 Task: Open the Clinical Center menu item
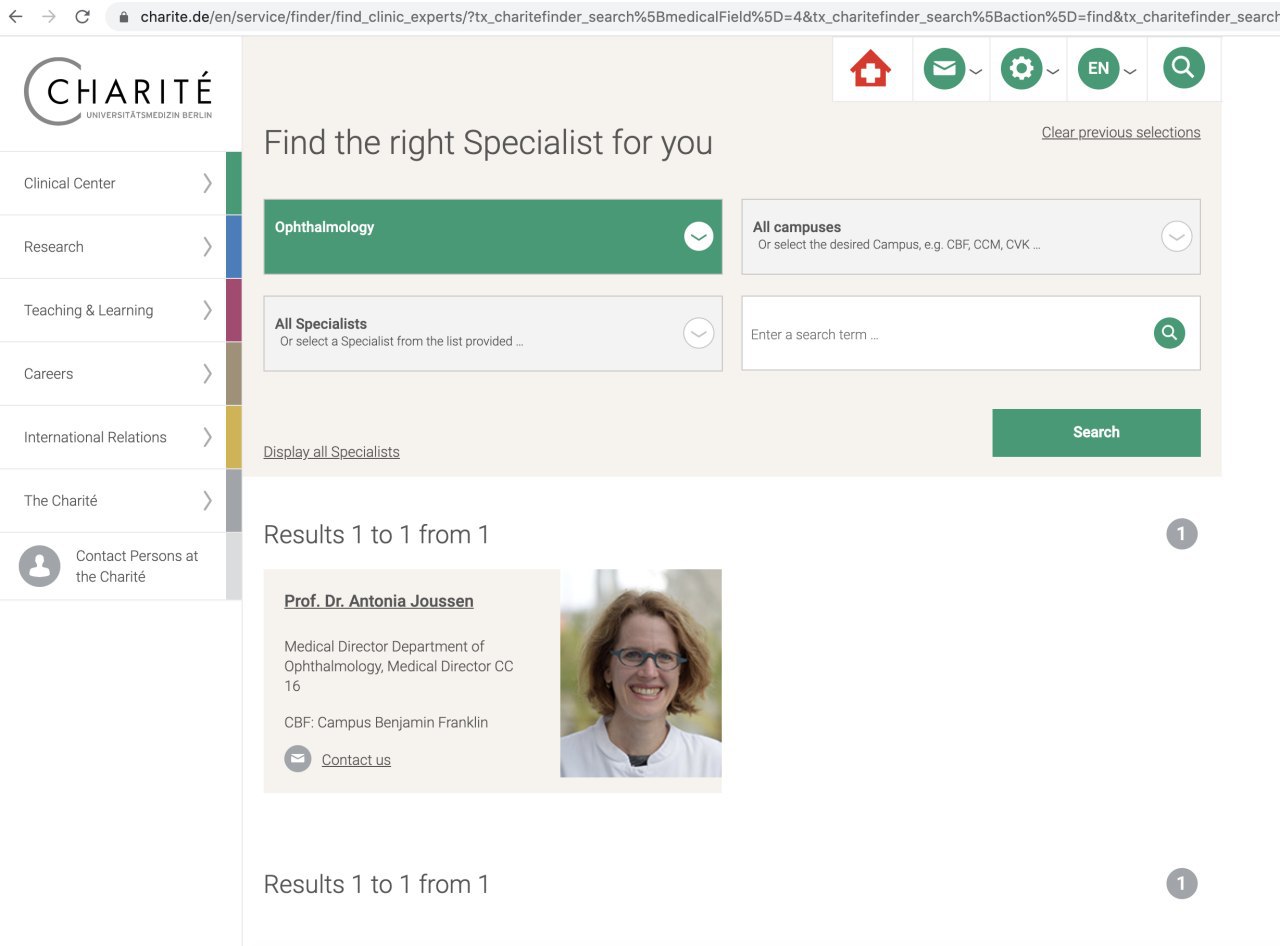point(120,183)
